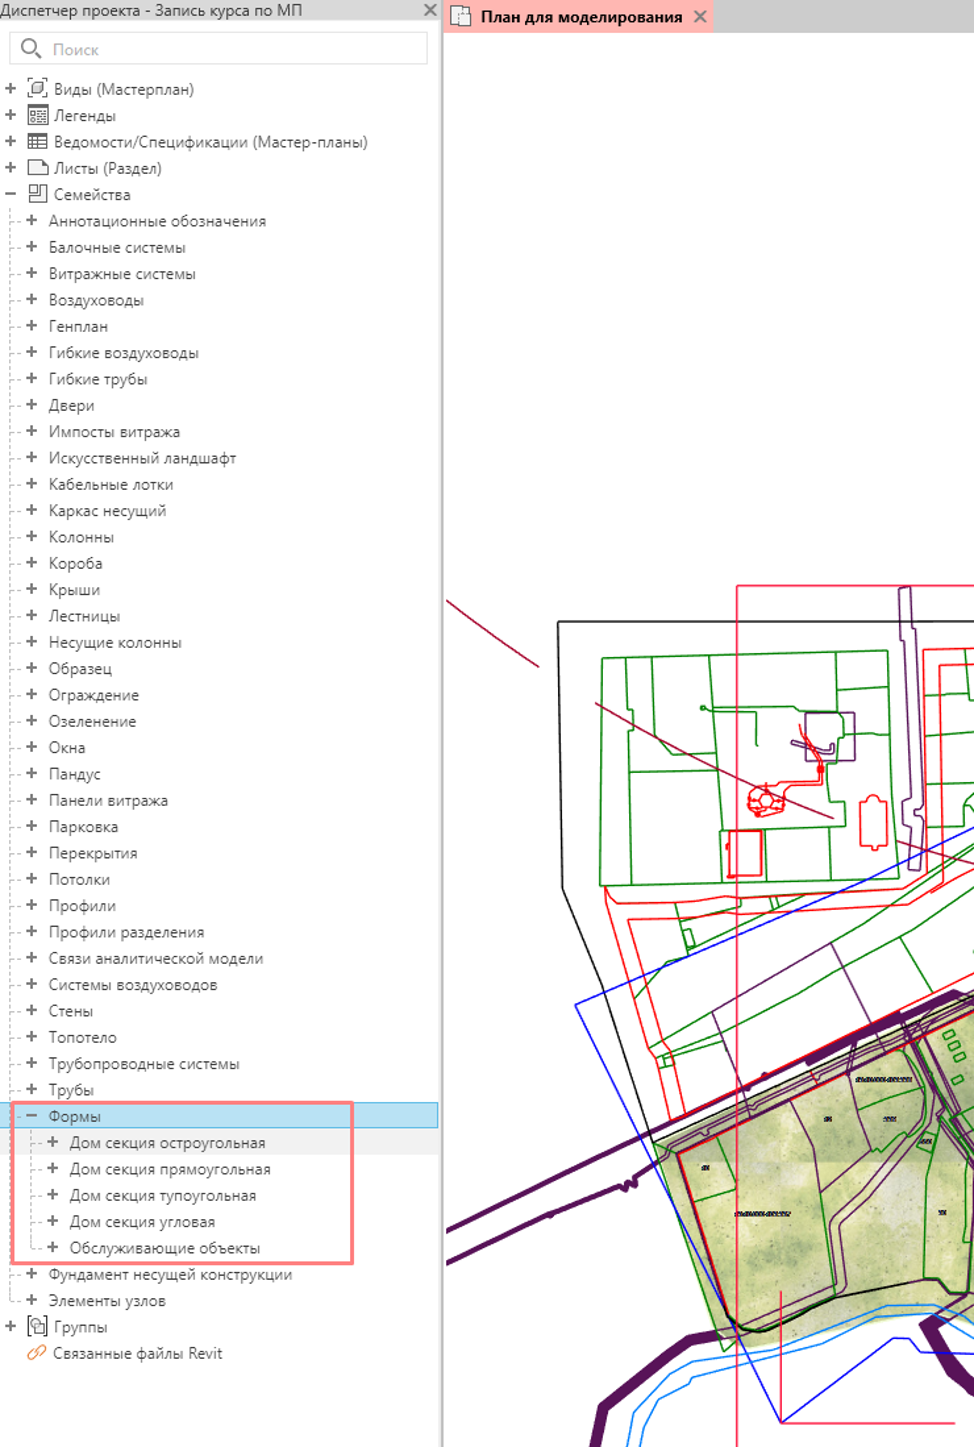
Task: Expand the Генплан category
Action: [x=31, y=325]
